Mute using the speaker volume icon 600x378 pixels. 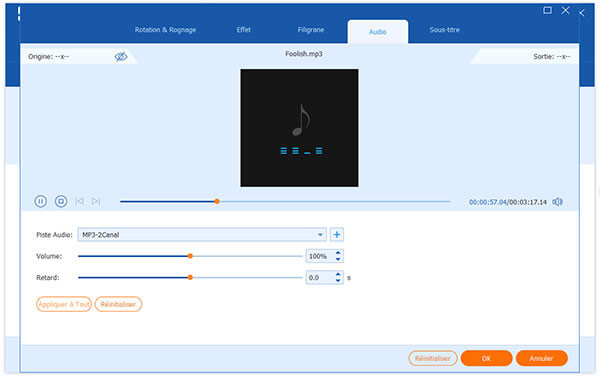(x=558, y=202)
